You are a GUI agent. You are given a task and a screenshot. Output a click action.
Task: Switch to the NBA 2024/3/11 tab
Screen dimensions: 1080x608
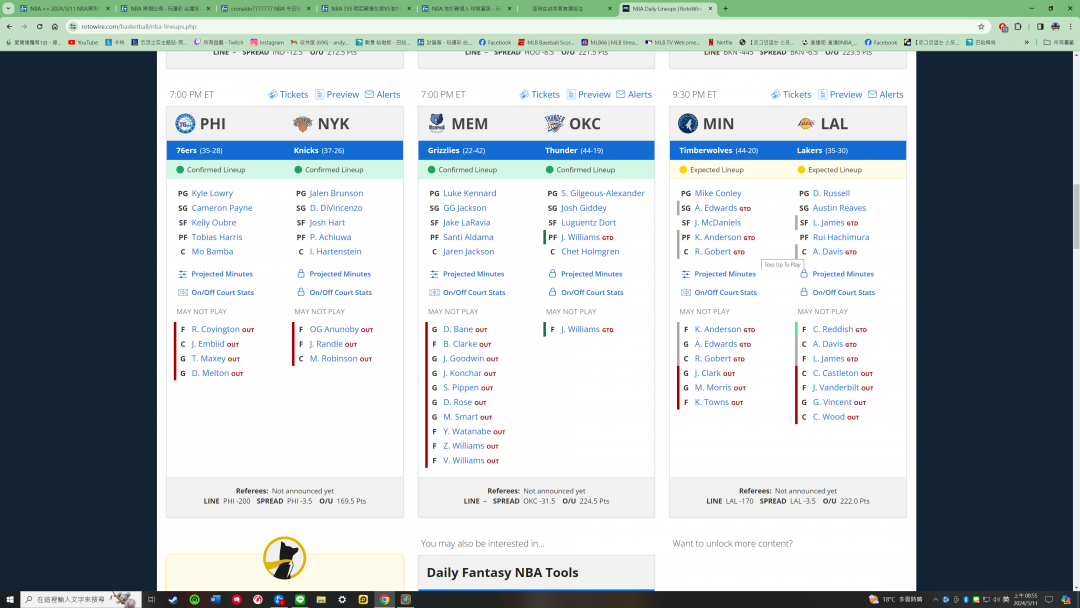click(63, 8)
